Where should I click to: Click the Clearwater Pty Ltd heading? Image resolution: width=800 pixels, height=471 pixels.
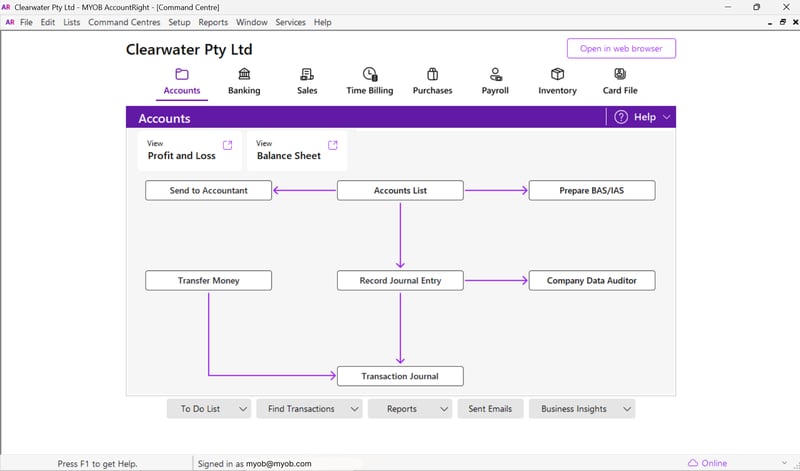(189, 49)
